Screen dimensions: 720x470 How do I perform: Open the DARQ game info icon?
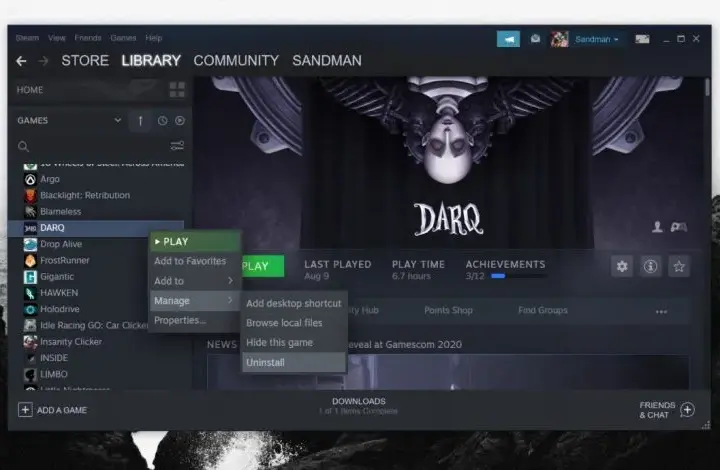tap(650, 266)
